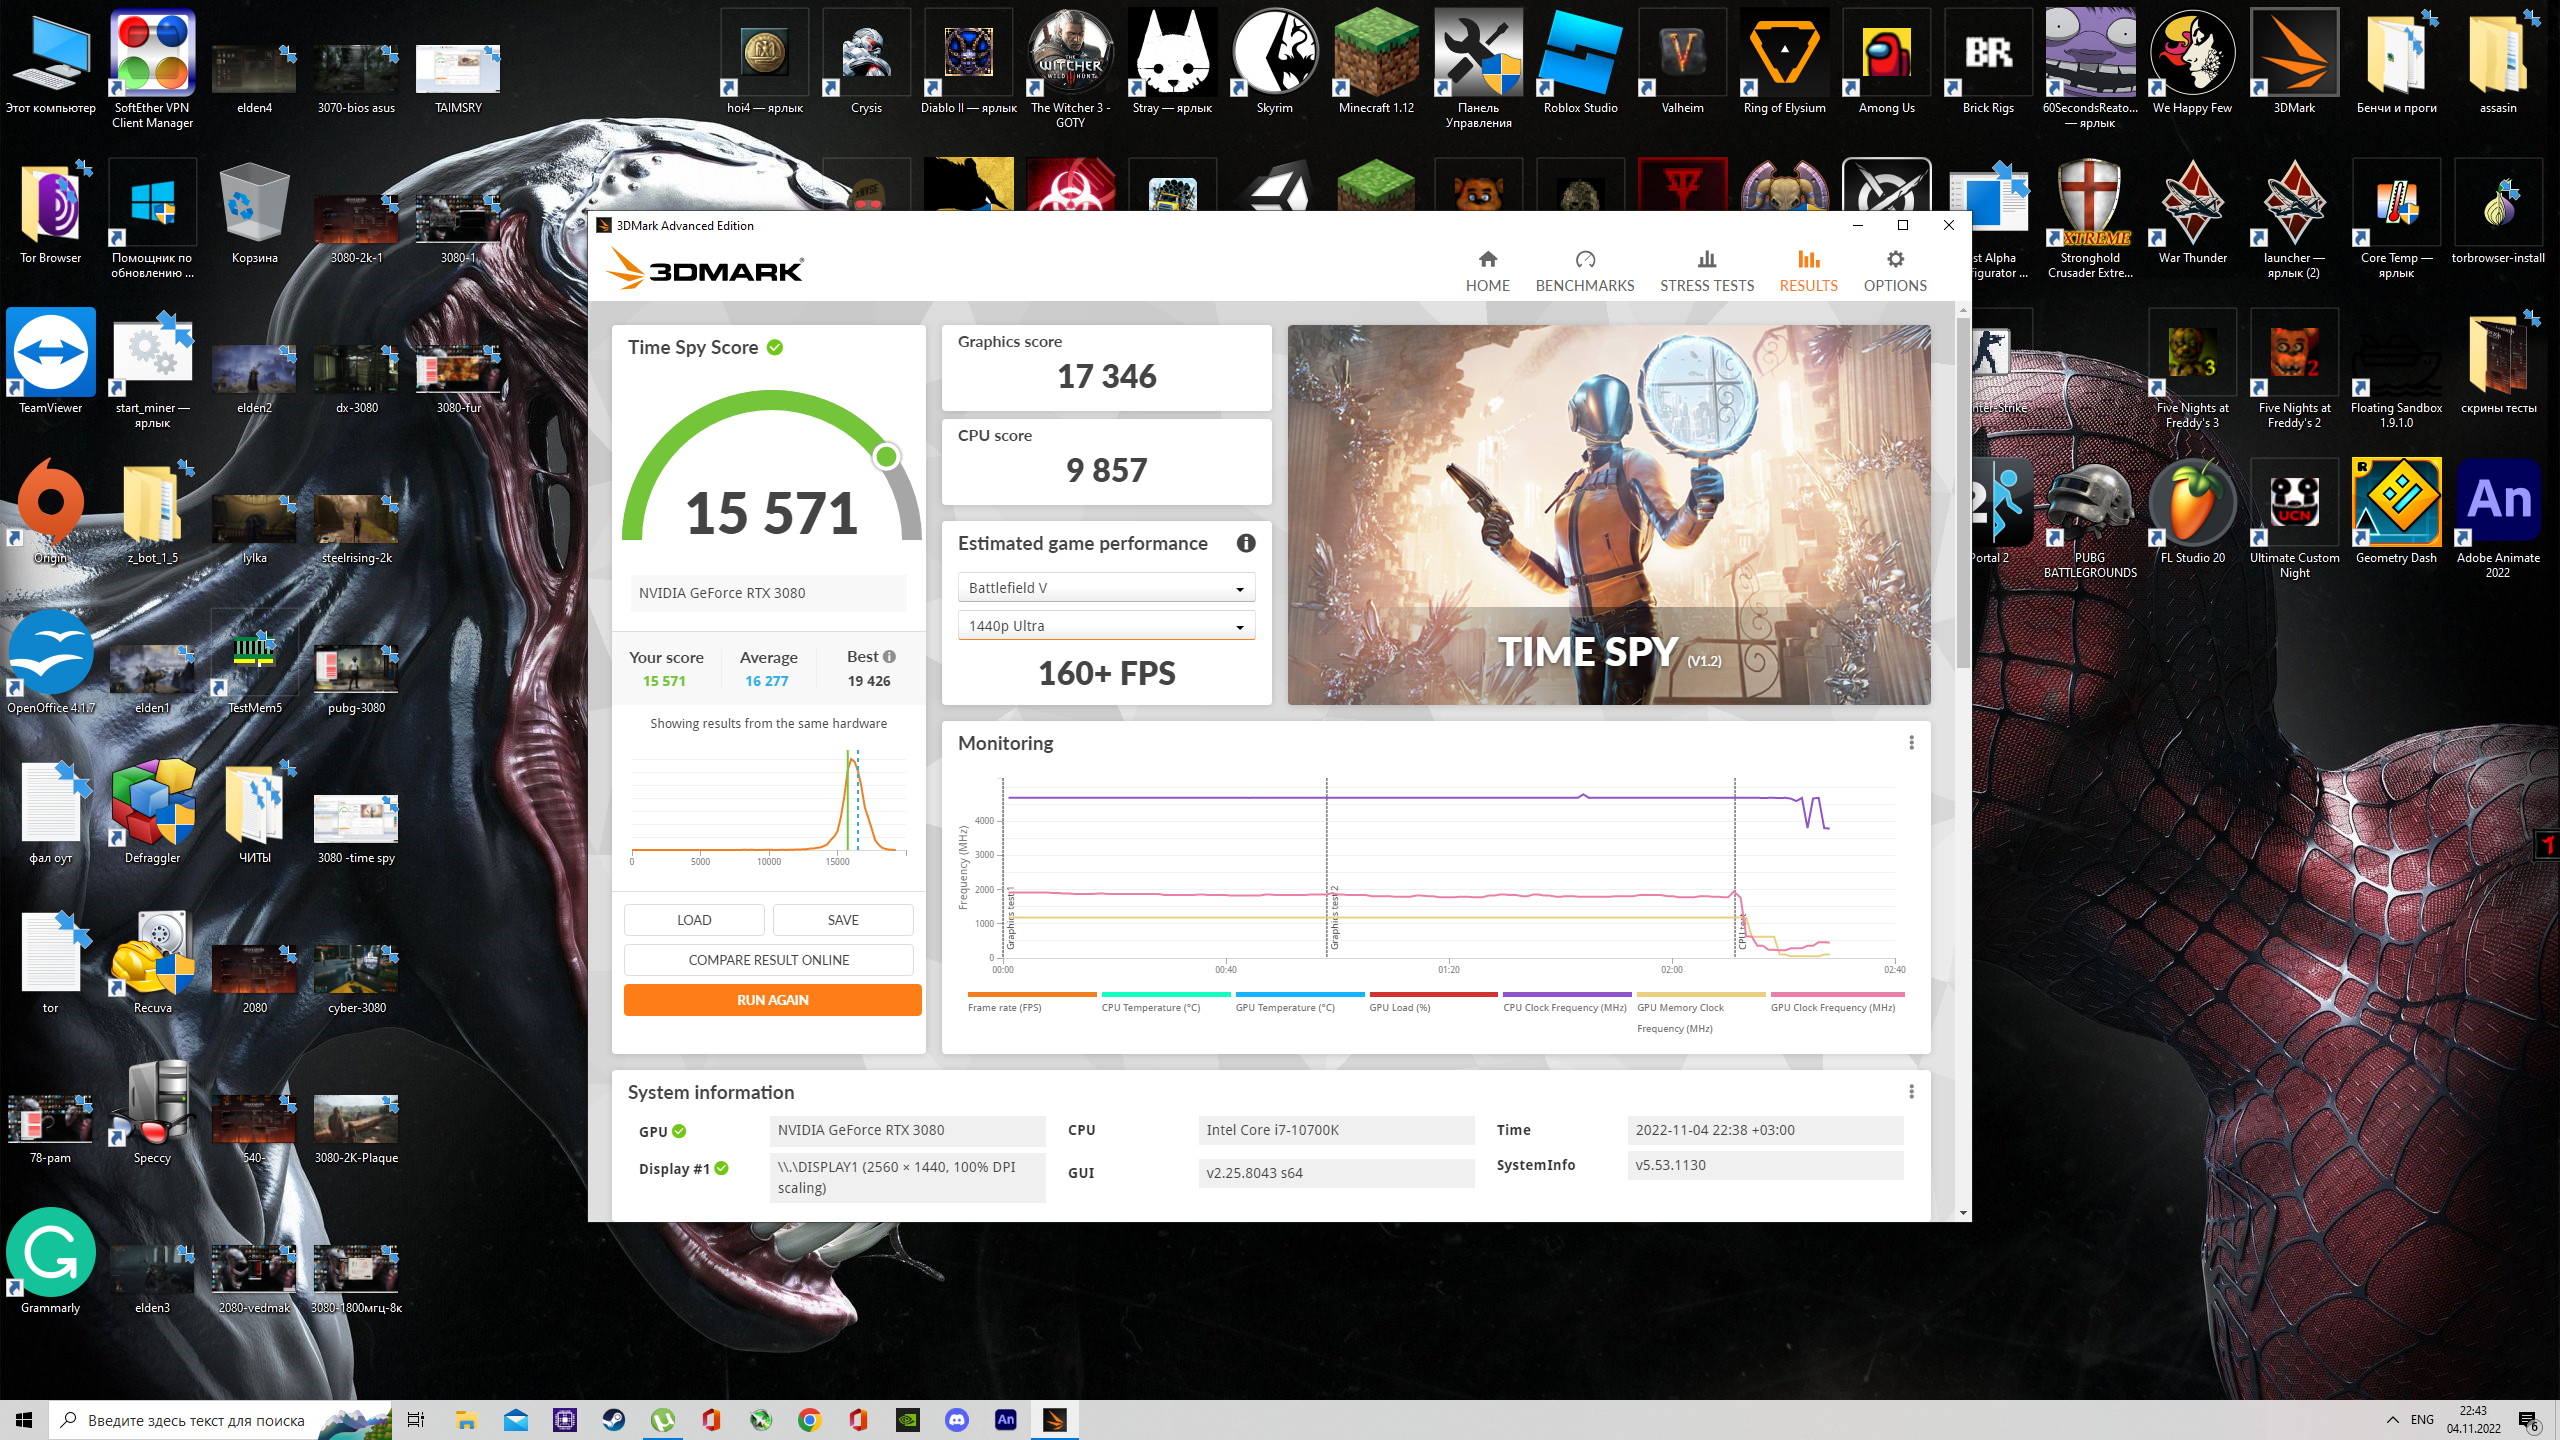Click the orange Run Again button
The image size is (2560, 1440).
tap(772, 1000)
